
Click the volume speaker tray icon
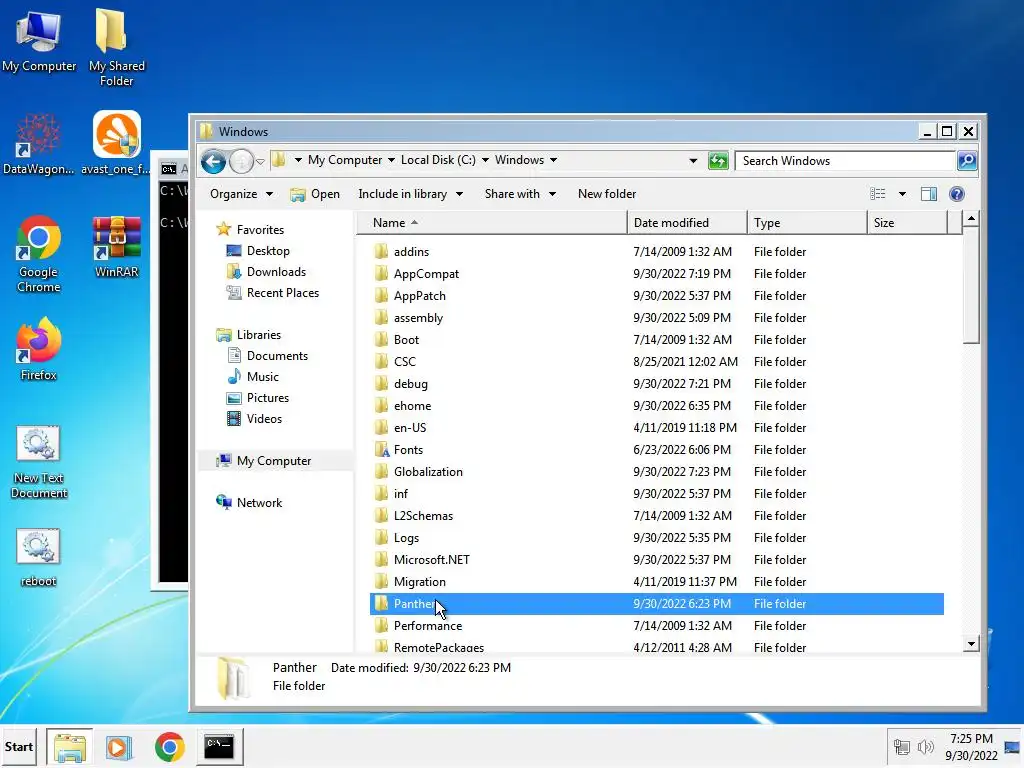tap(925, 747)
